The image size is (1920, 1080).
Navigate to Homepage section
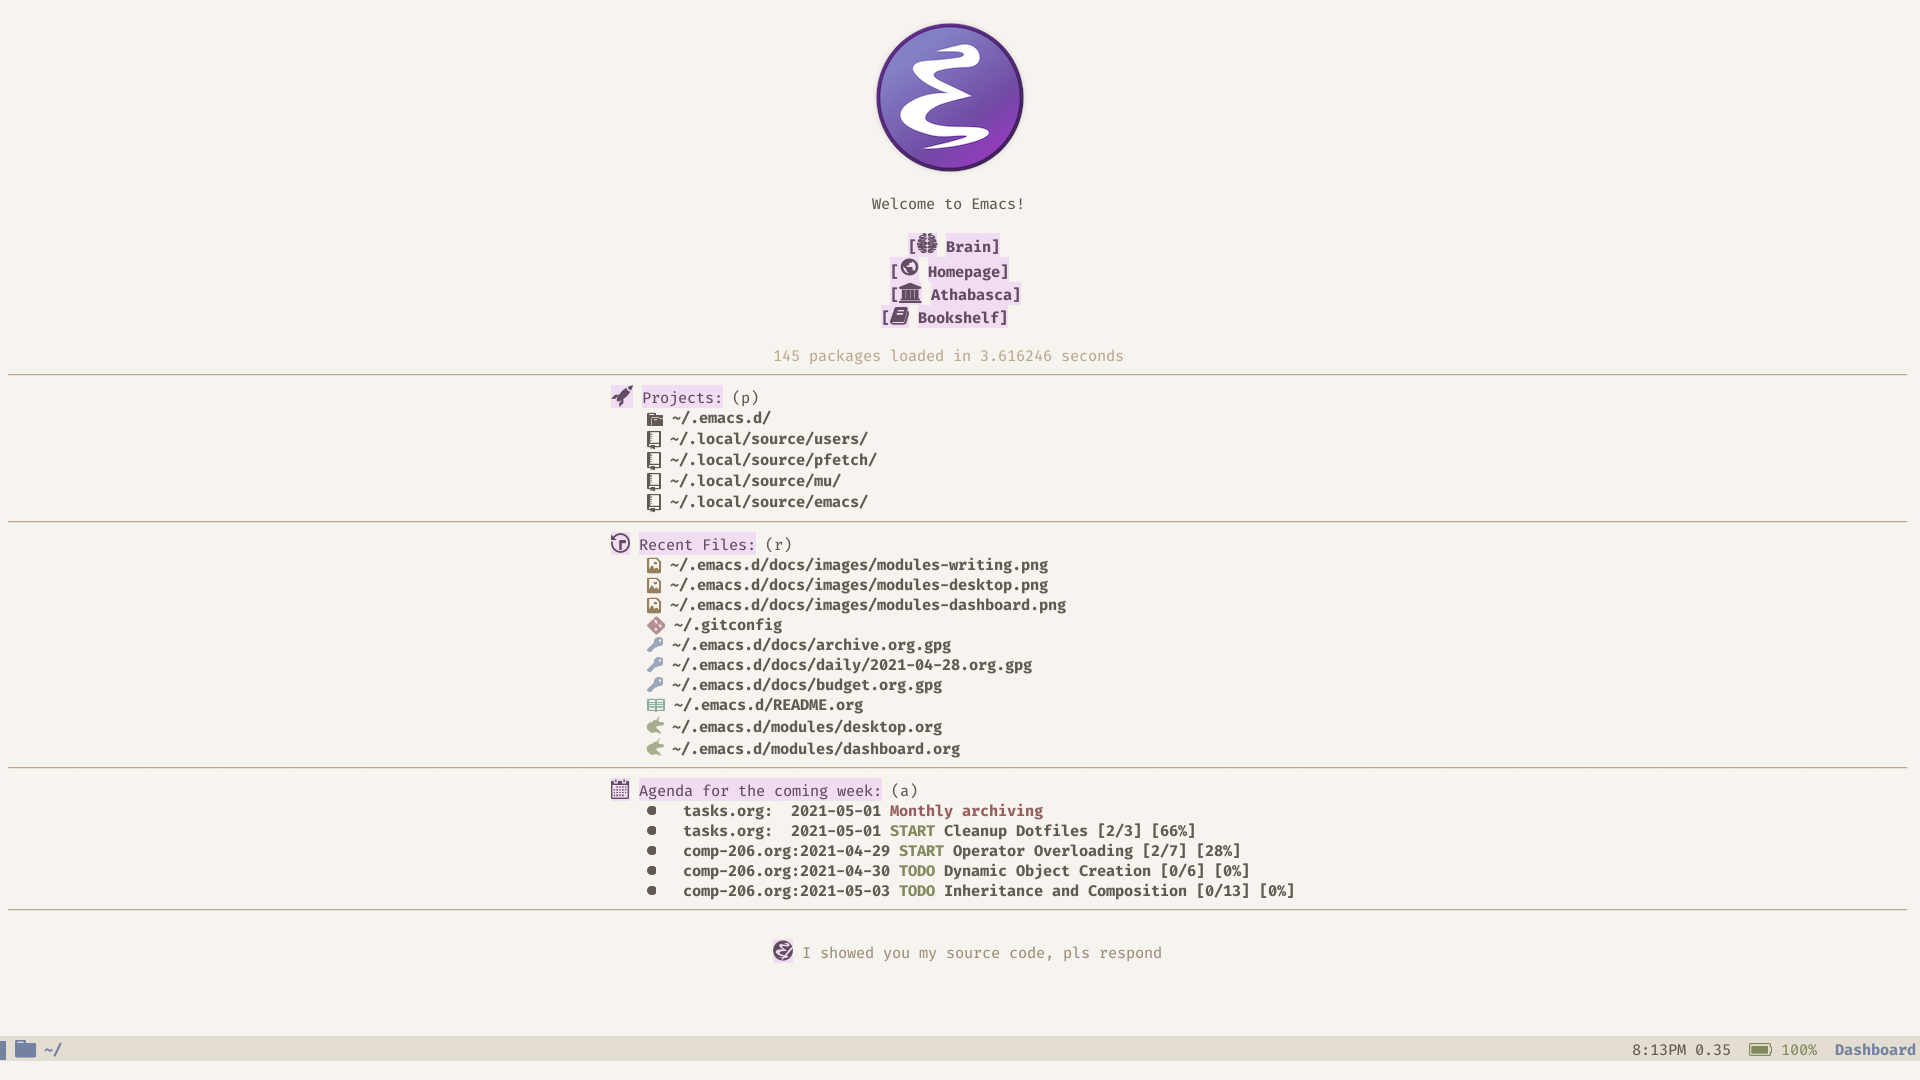[x=949, y=270]
